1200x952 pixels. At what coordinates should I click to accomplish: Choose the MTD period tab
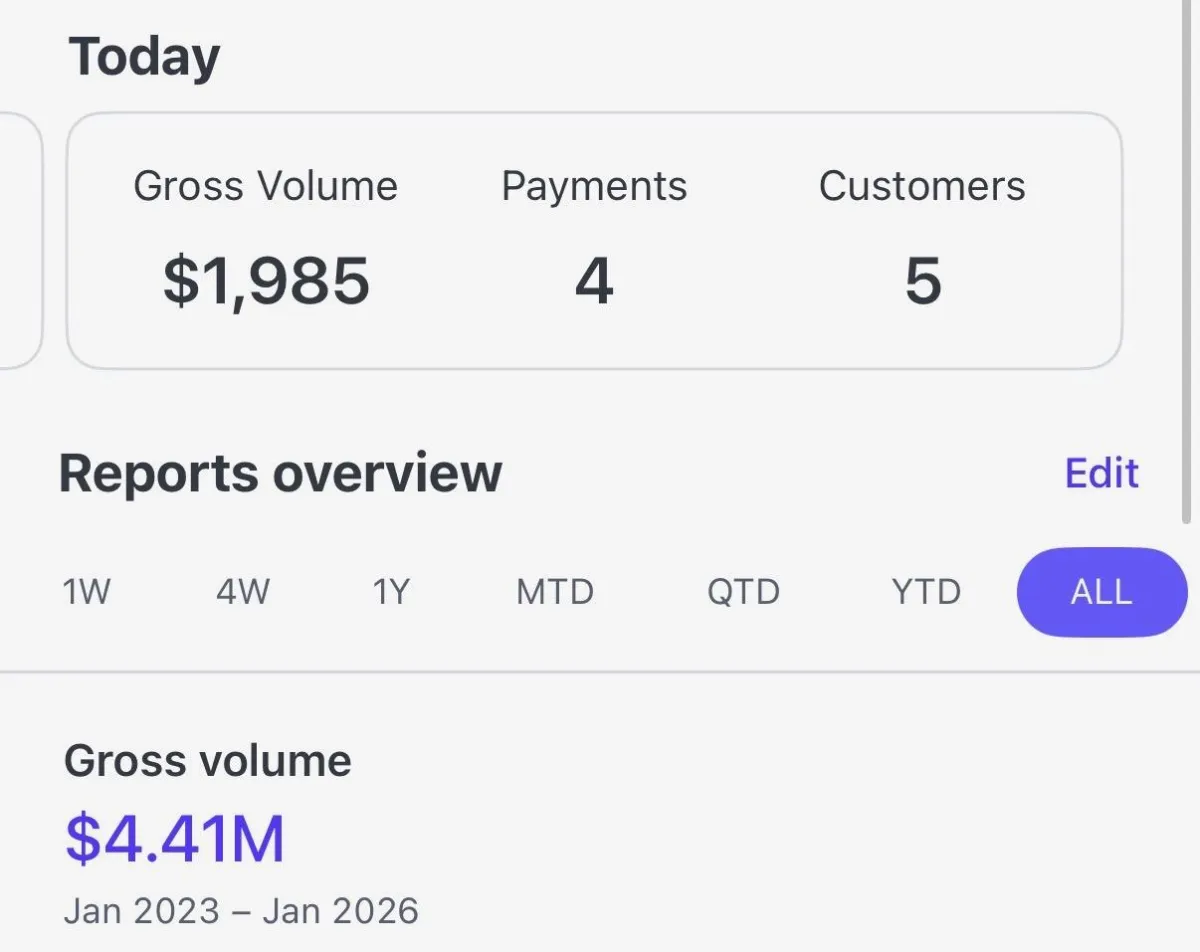click(555, 592)
